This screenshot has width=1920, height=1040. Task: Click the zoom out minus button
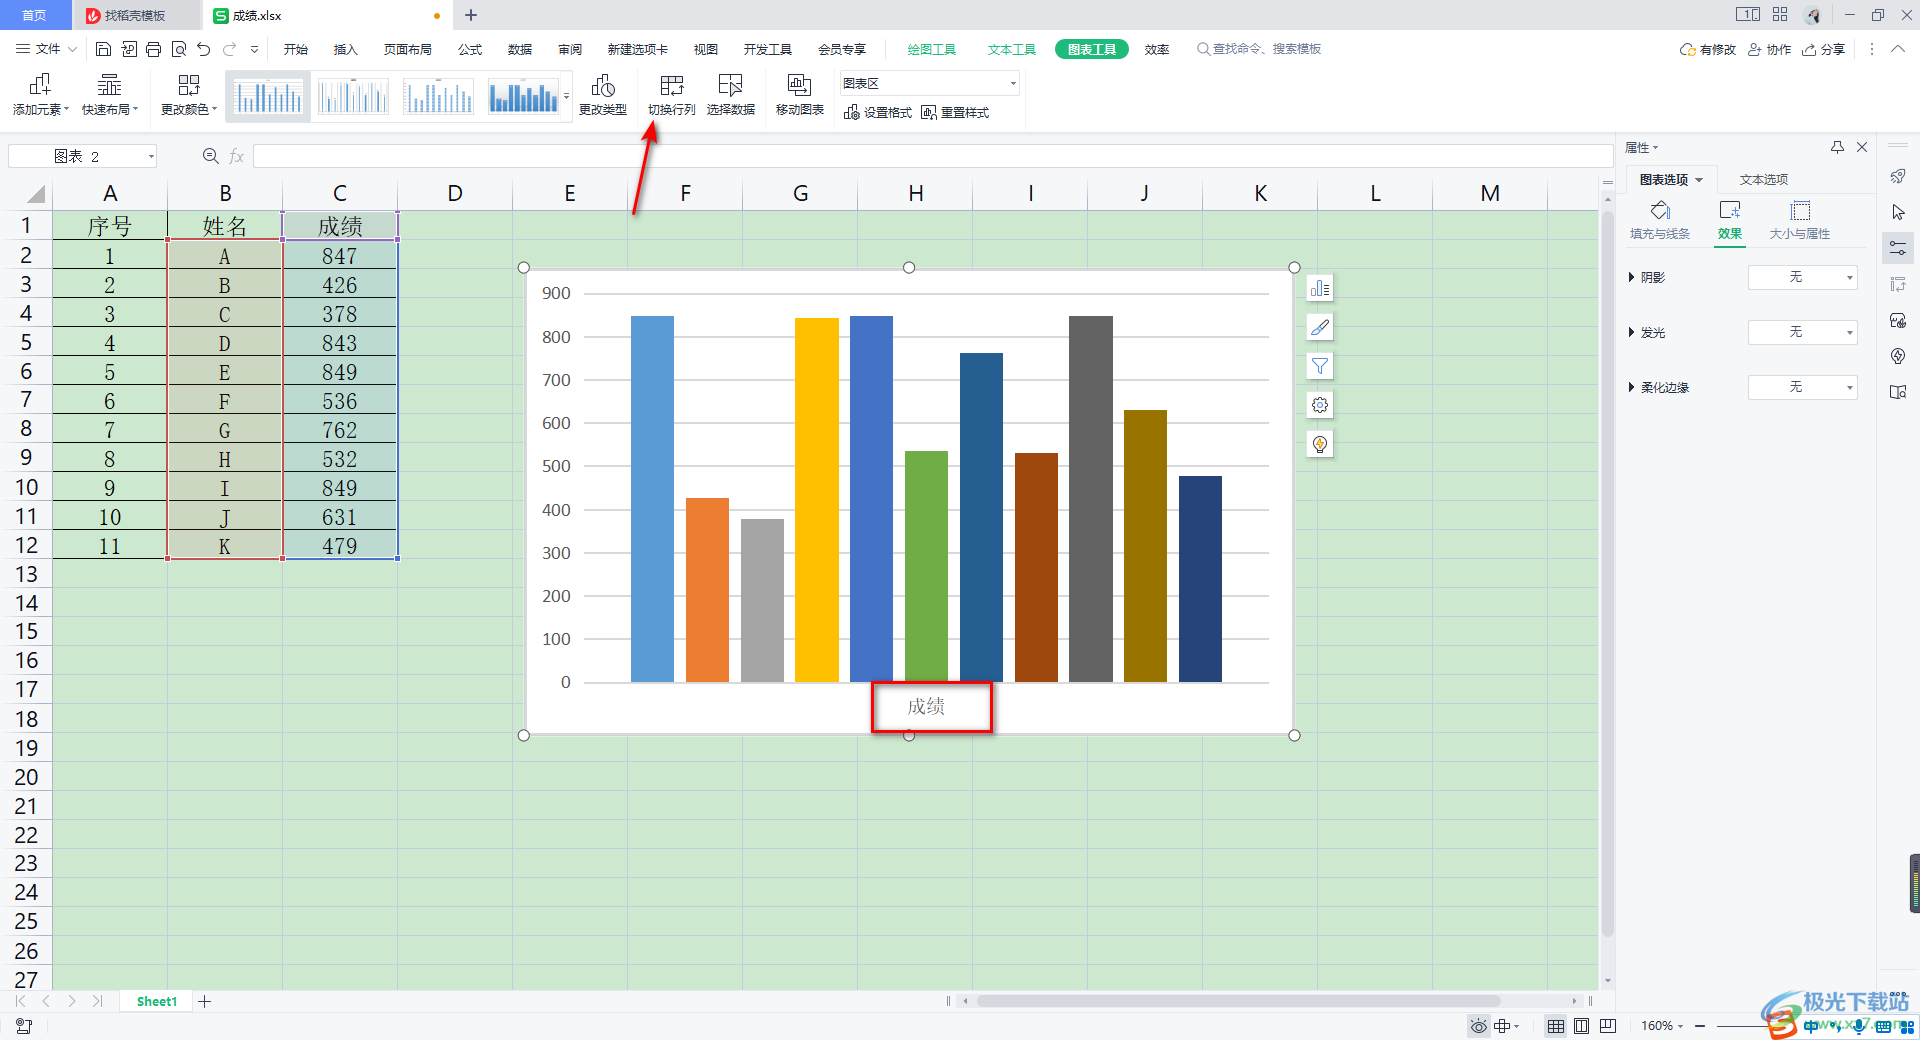(x=1700, y=1026)
